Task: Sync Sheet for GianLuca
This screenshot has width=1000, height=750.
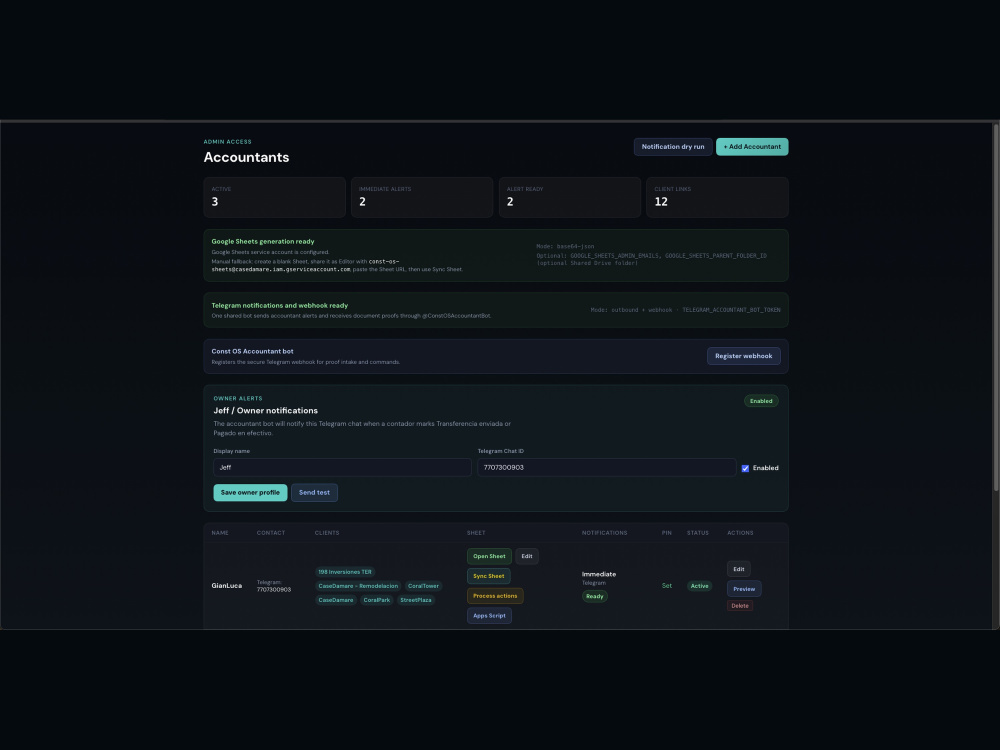Action: (489, 576)
